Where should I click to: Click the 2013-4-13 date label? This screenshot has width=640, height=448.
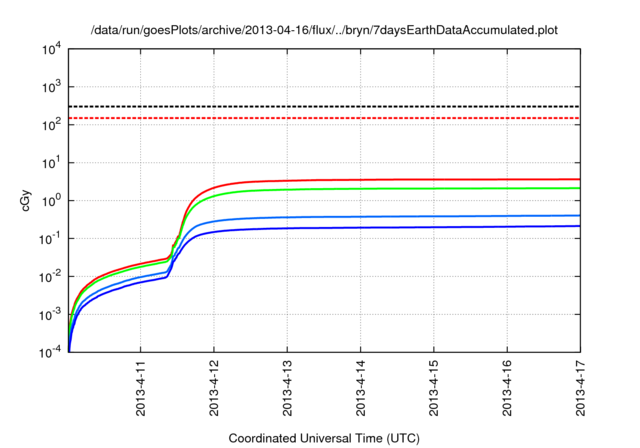tap(287, 388)
